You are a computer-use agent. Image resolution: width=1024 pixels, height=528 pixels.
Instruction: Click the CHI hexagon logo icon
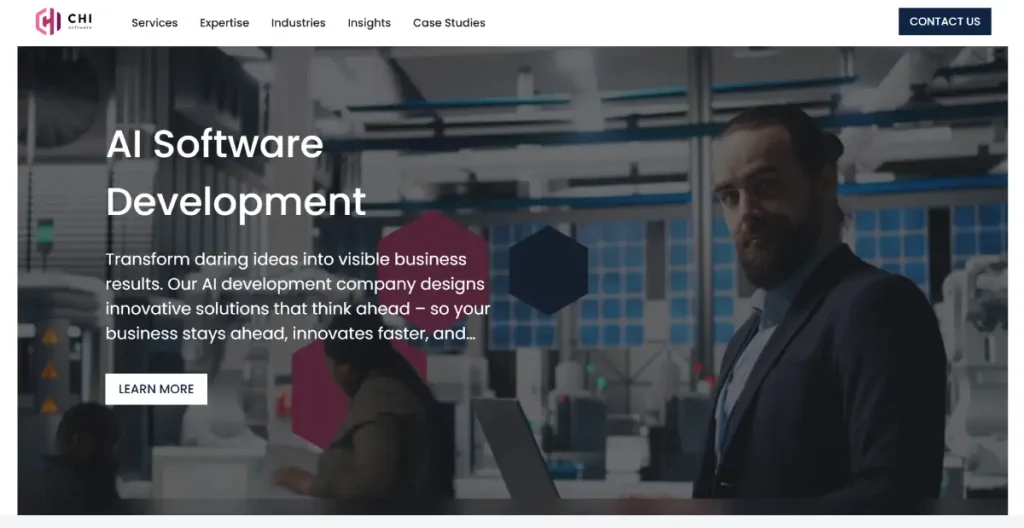[47, 21]
